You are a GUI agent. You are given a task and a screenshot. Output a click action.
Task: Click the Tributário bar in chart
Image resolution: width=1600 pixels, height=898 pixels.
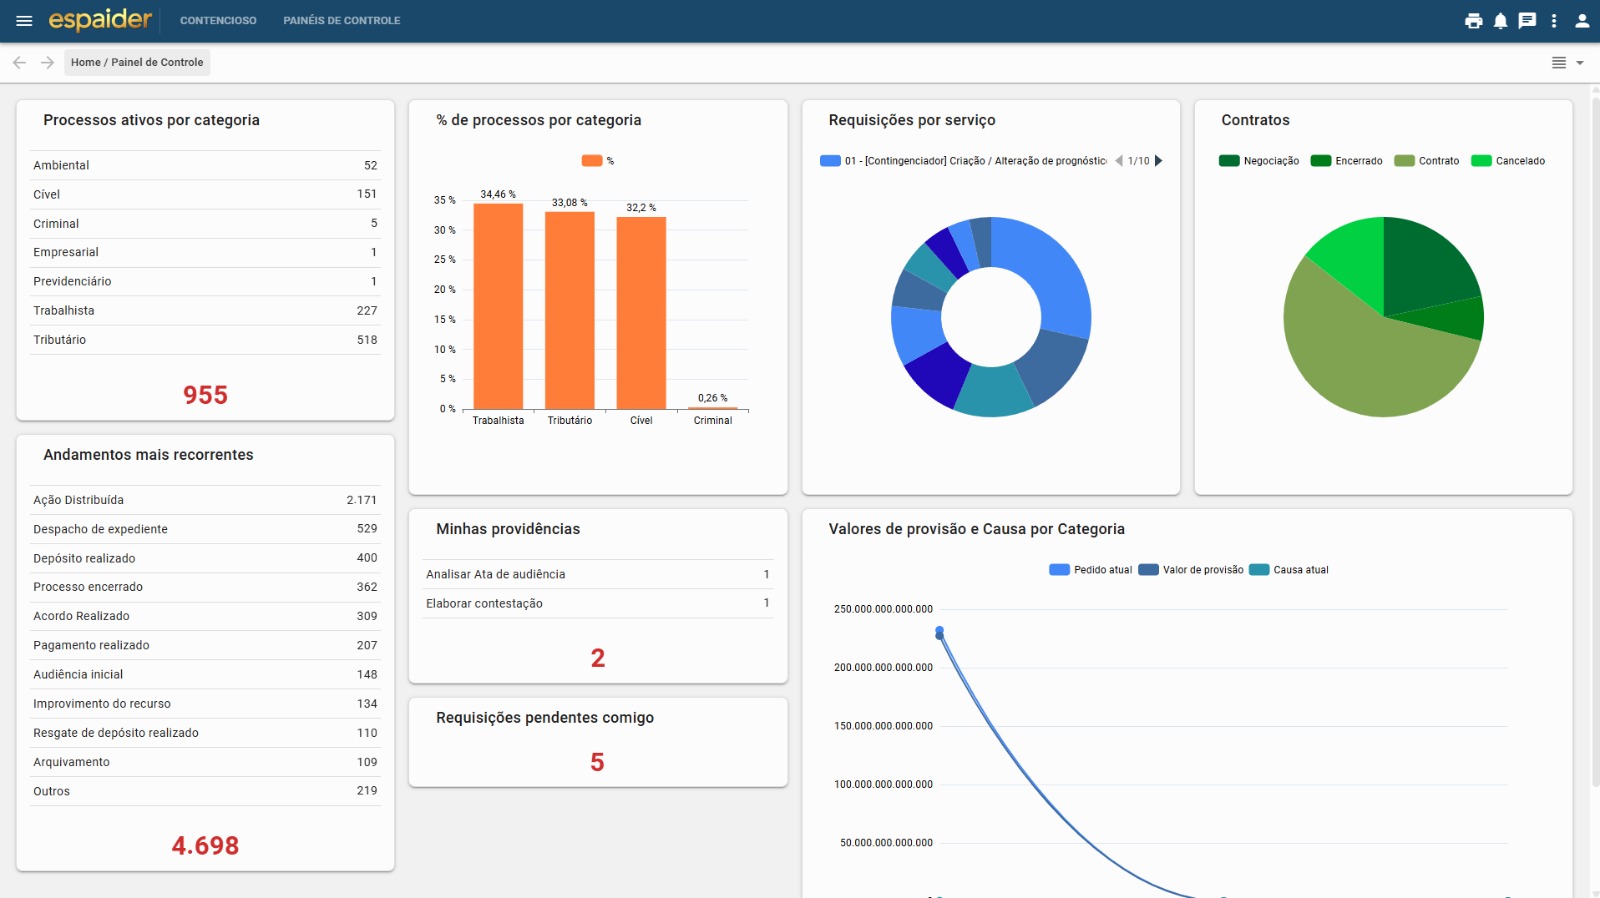point(569,310)
